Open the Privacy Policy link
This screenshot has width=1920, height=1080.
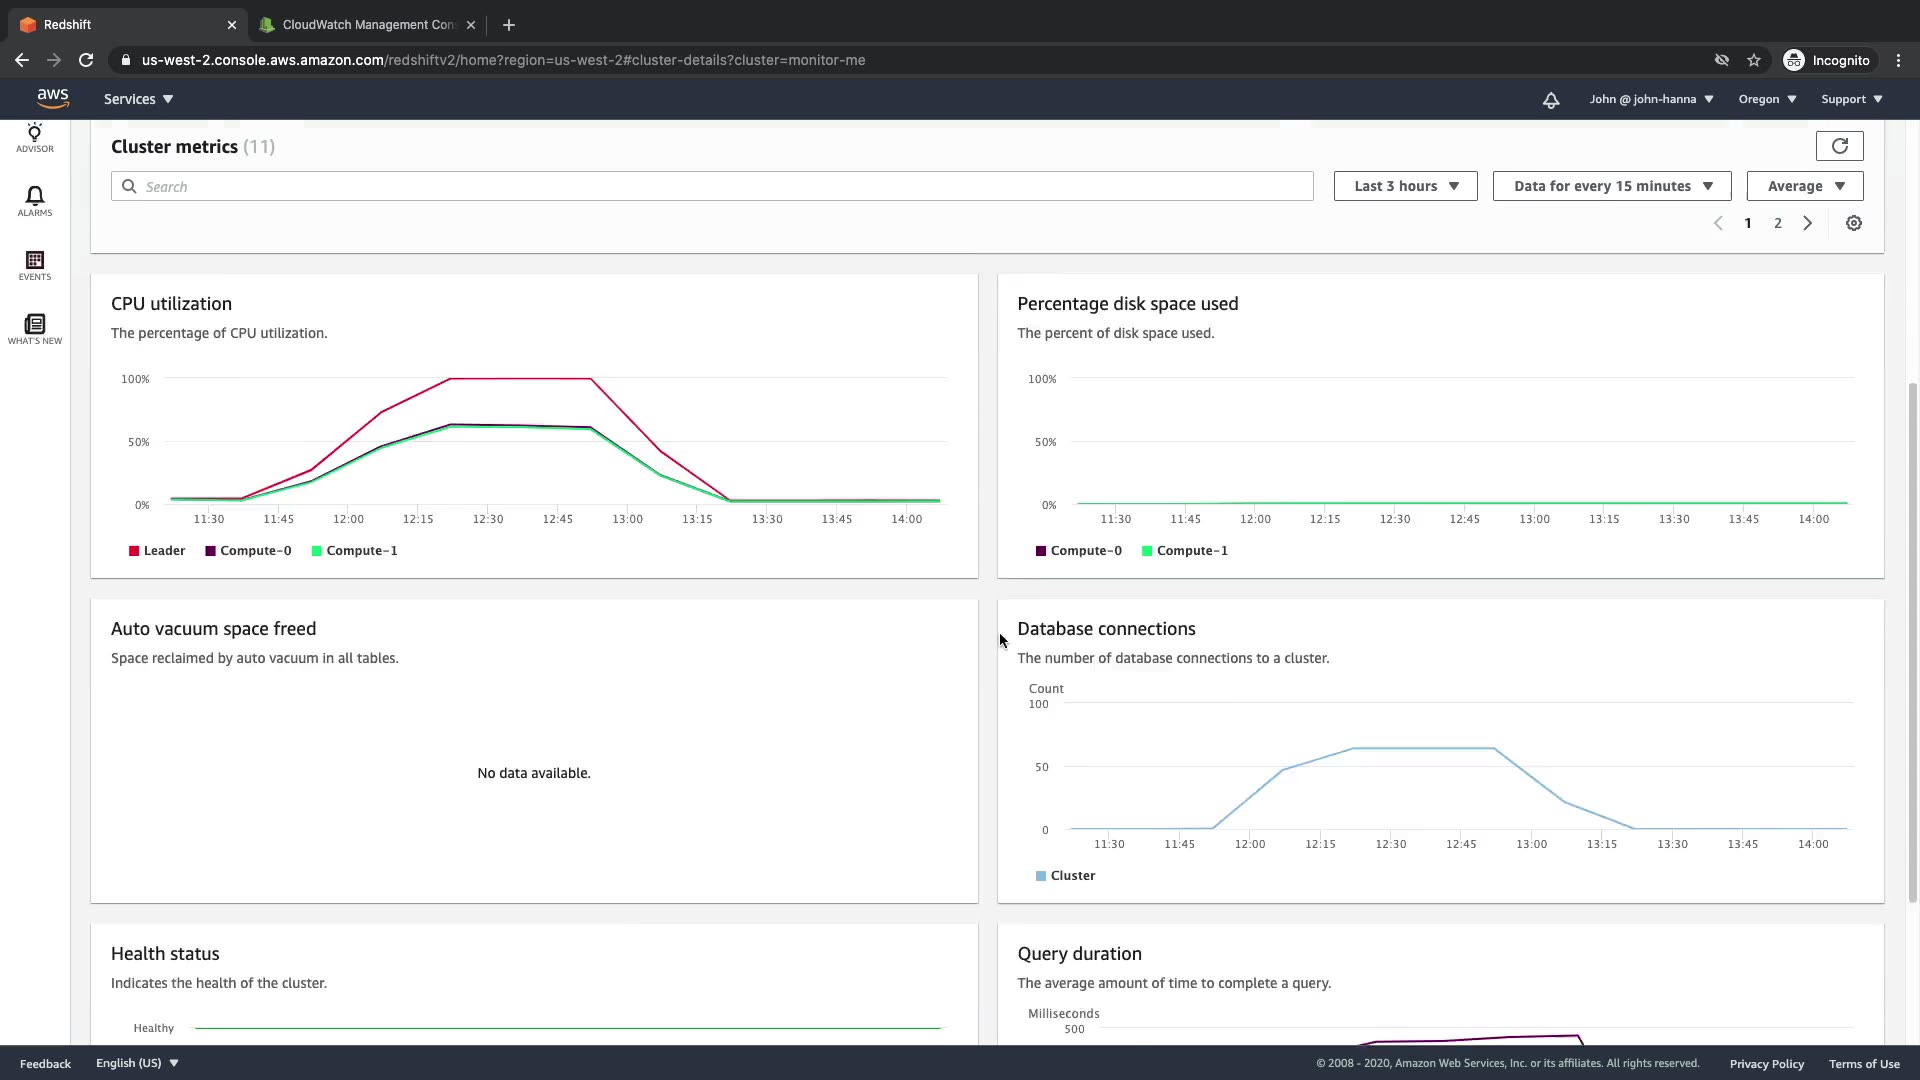[1766, 1064]
